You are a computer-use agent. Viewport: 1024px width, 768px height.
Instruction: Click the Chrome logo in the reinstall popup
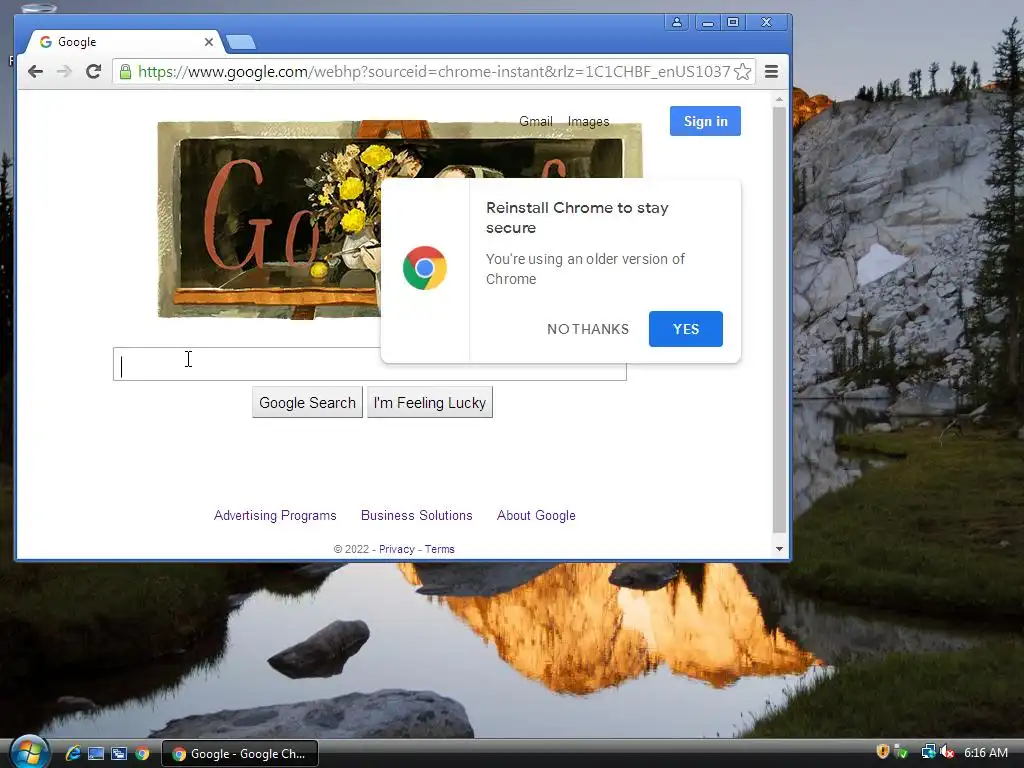(425, 268)
